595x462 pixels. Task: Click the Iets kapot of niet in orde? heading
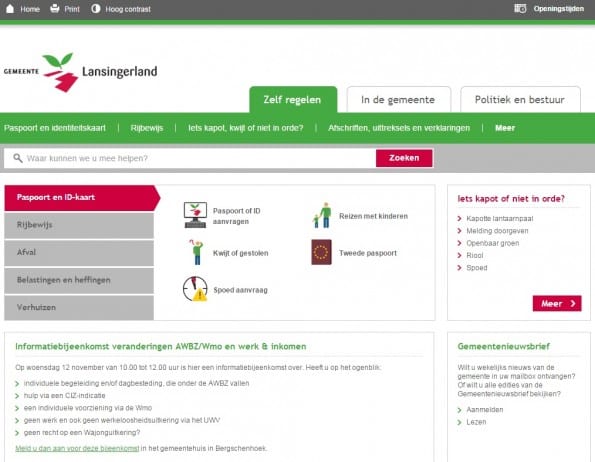511,198
